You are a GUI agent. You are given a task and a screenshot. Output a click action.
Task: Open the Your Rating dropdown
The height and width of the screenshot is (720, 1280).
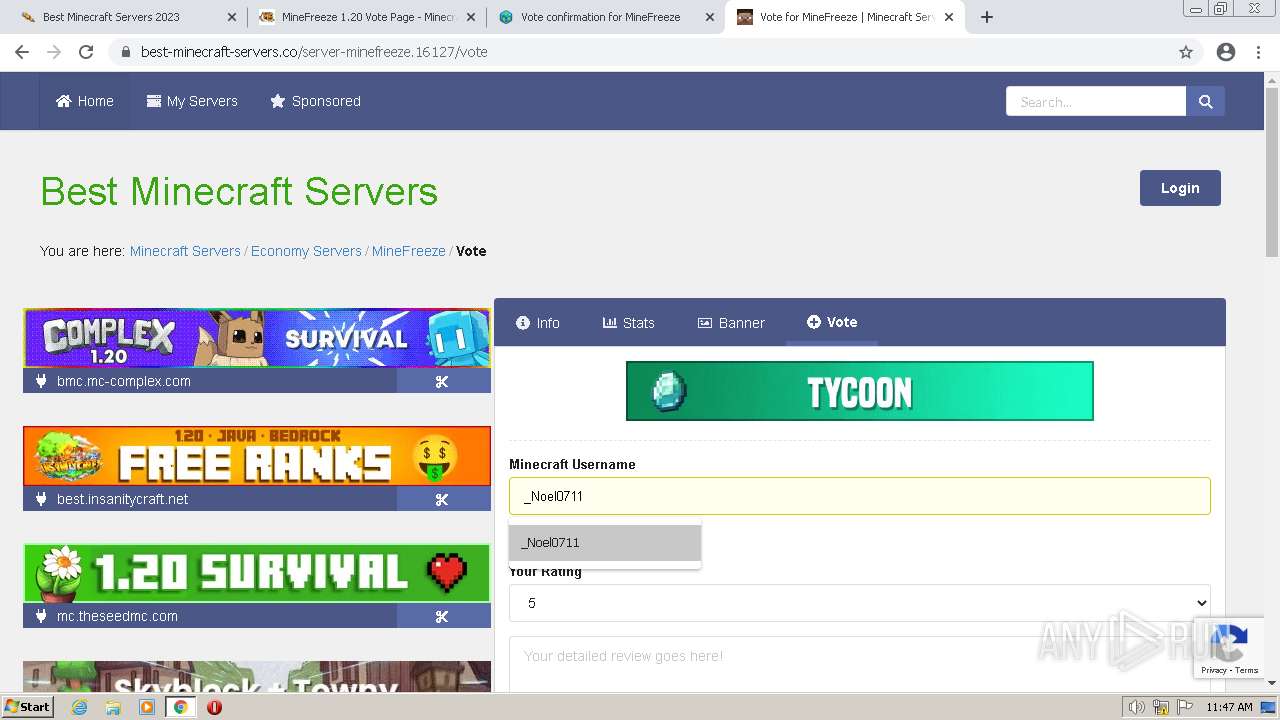pos(859,603)
